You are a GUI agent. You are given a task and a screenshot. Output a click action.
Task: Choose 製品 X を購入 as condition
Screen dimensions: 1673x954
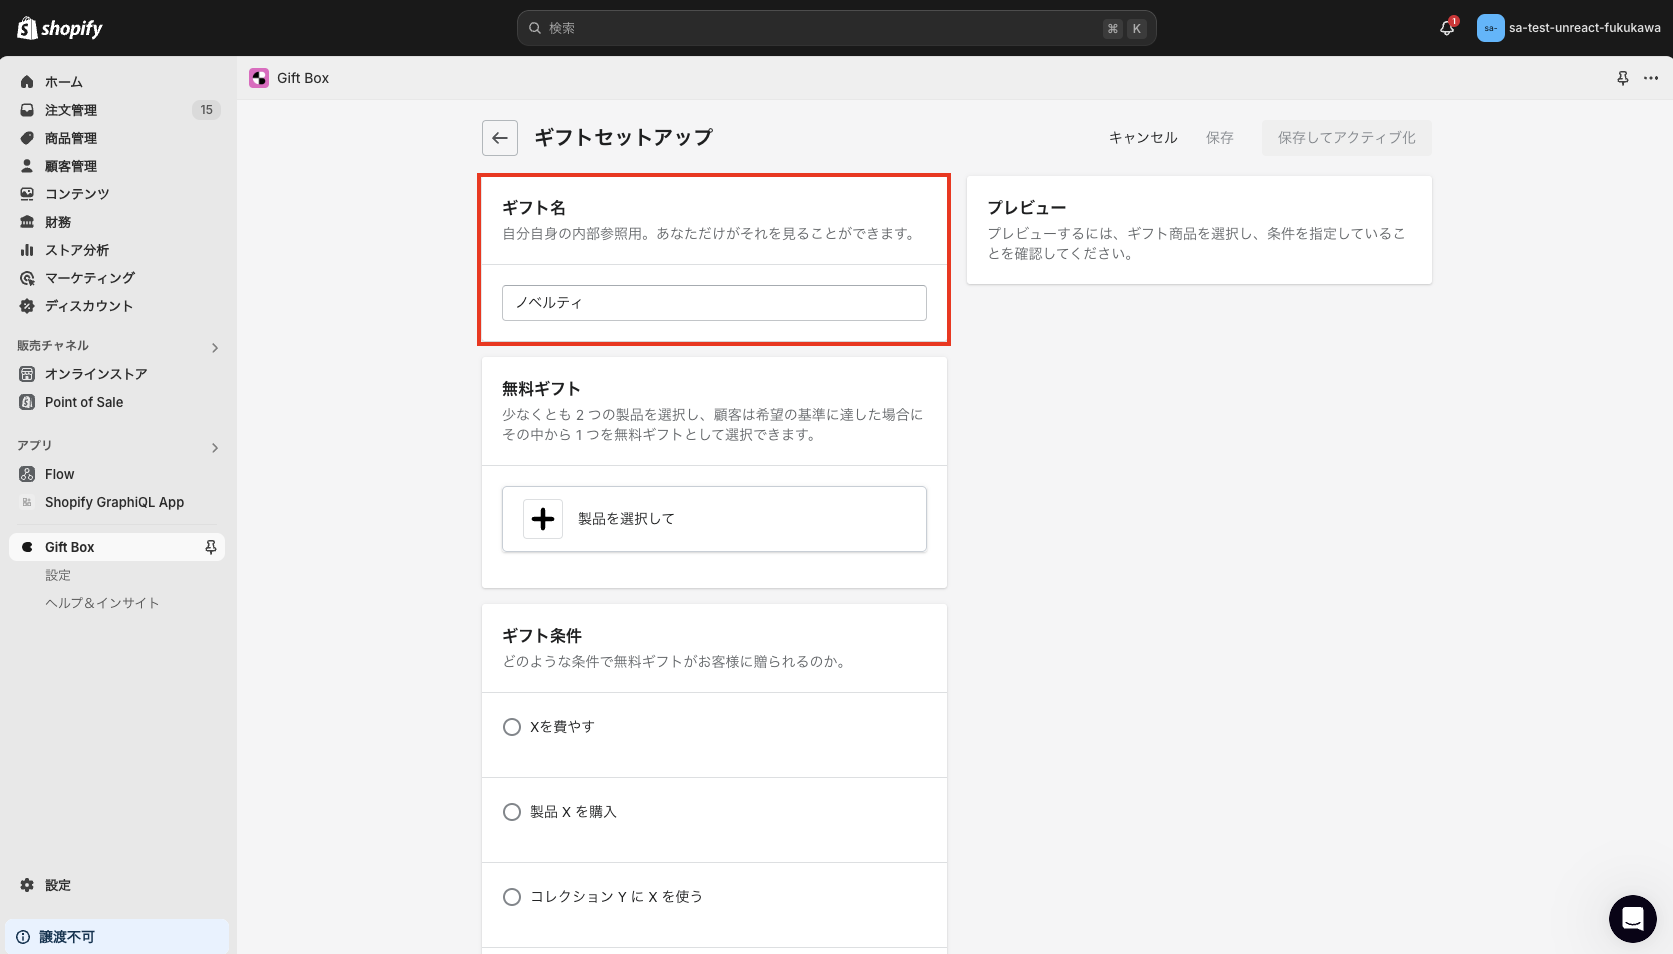(512, 811)
